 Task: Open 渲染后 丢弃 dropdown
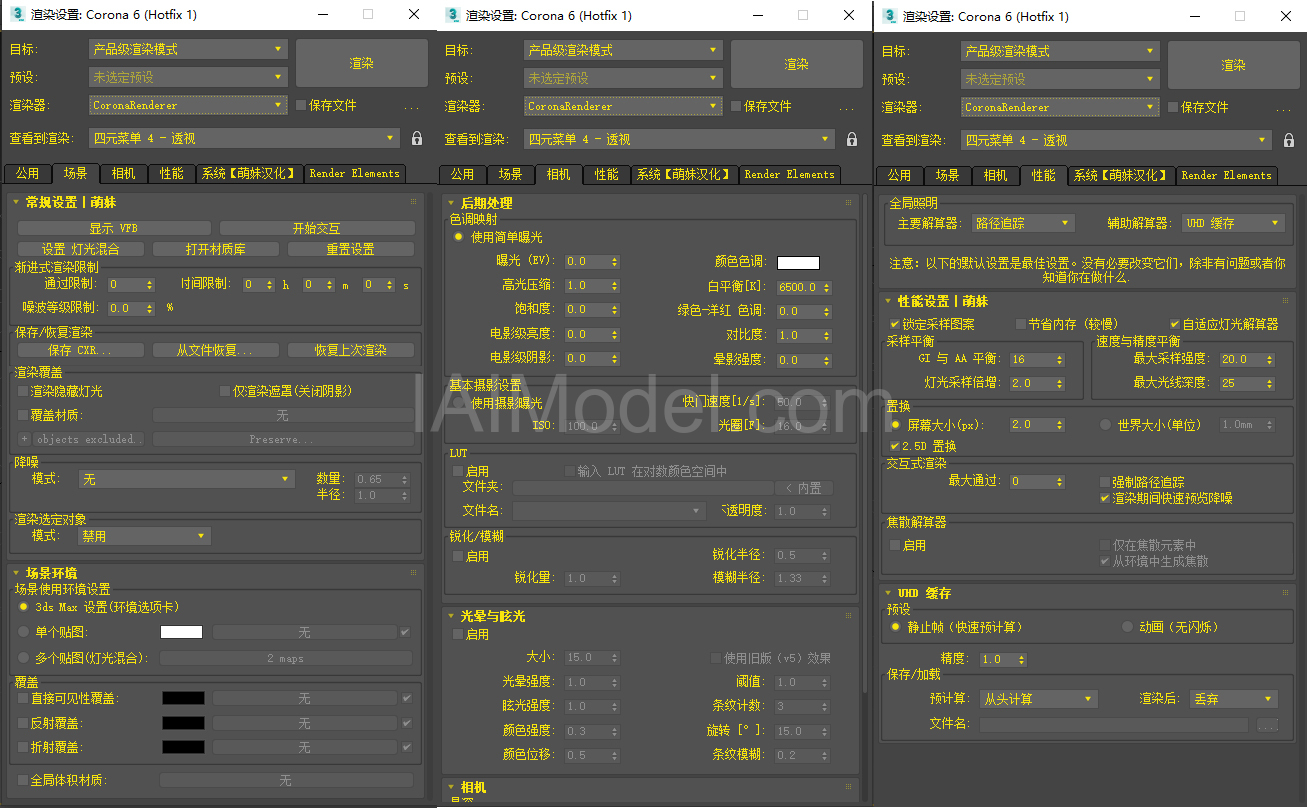[x=1234, y=699]
